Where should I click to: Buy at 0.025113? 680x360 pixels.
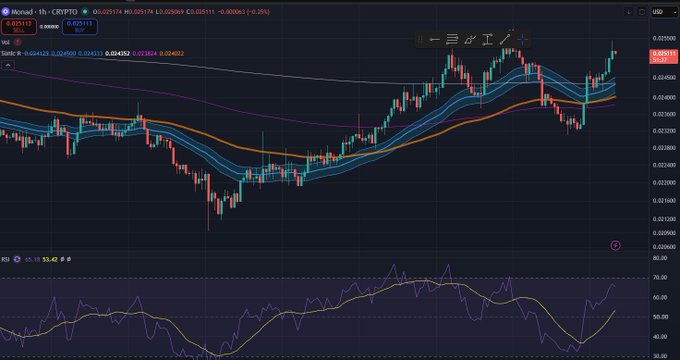80,26
